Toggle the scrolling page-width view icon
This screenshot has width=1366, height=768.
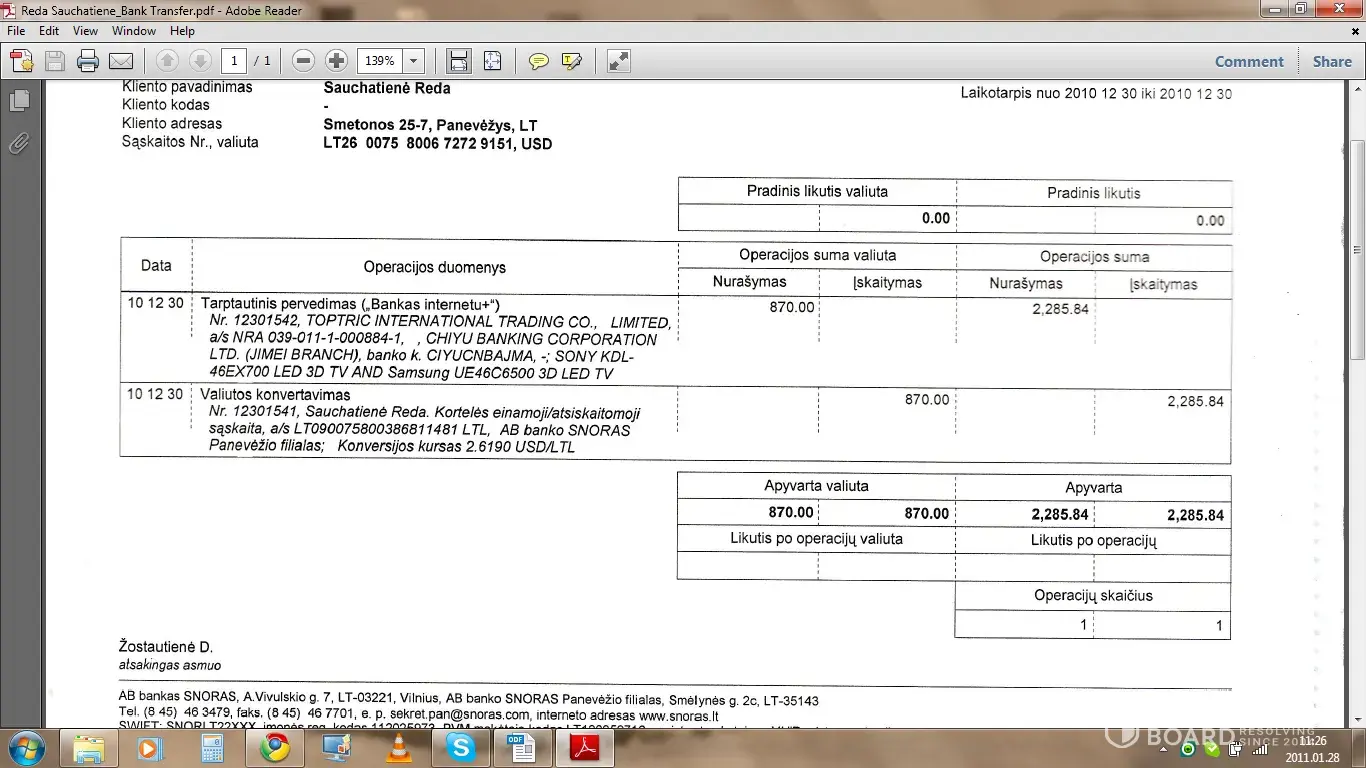(459, 61)
